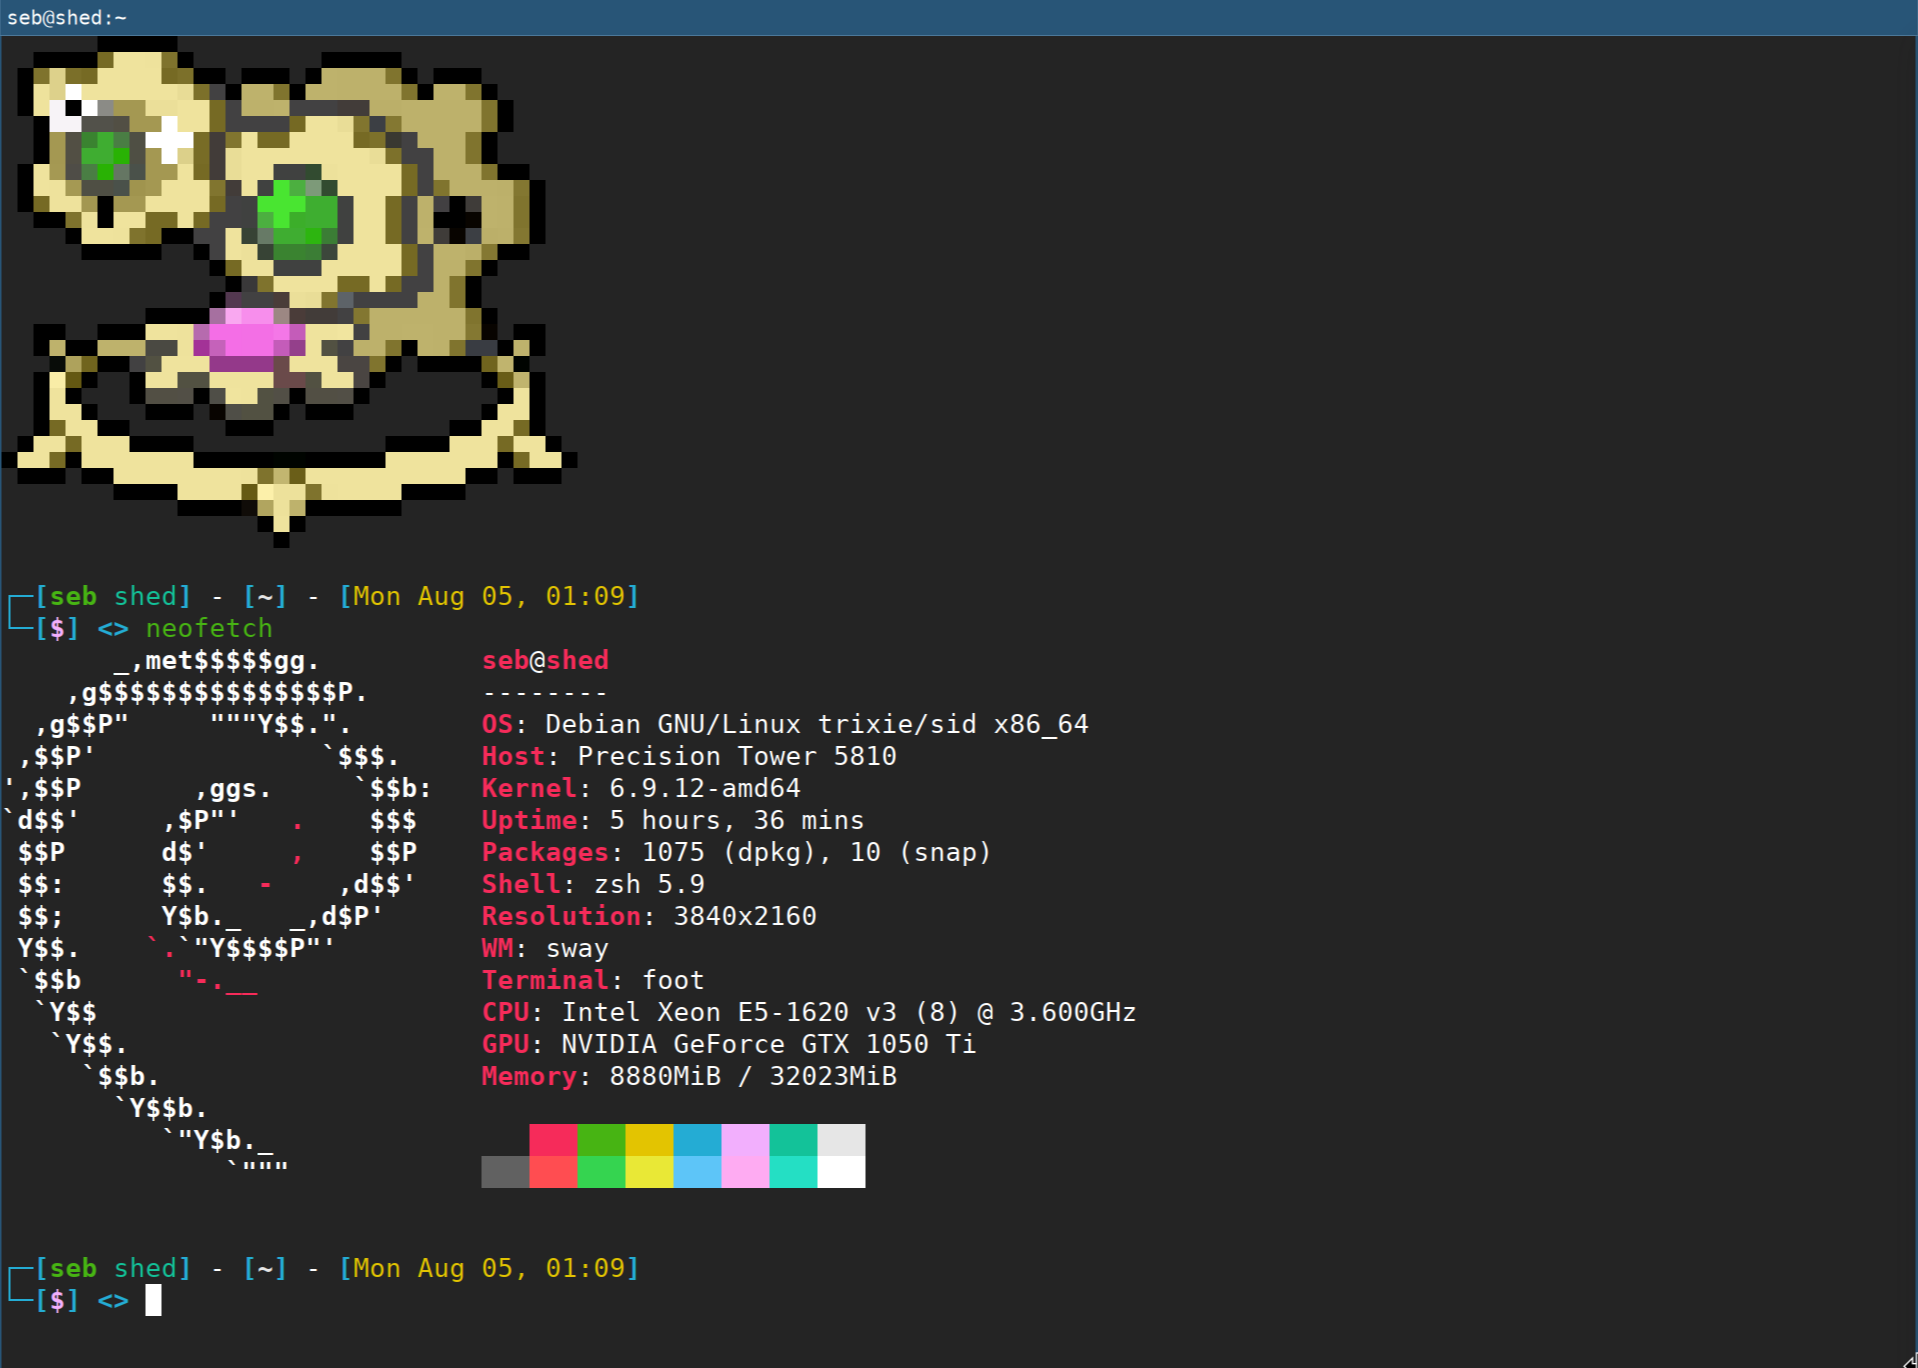Click the Memory usage line

(x=688, y=1076)
